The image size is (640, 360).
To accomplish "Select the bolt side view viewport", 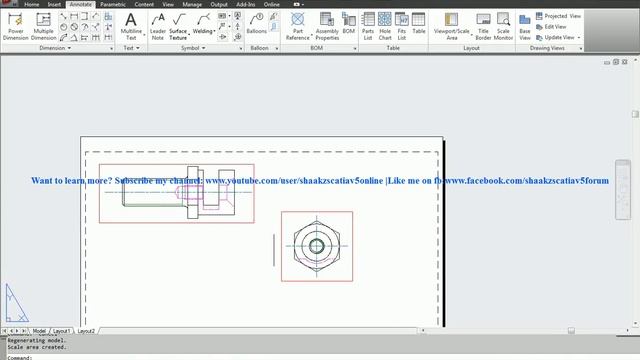I will pyautogui.click(x=177, y=193).
